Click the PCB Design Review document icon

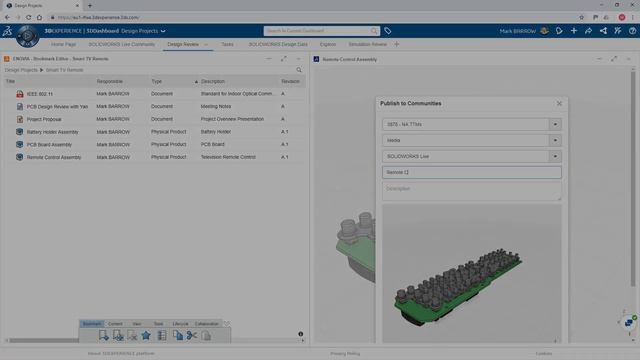click(x=20, y=107)
